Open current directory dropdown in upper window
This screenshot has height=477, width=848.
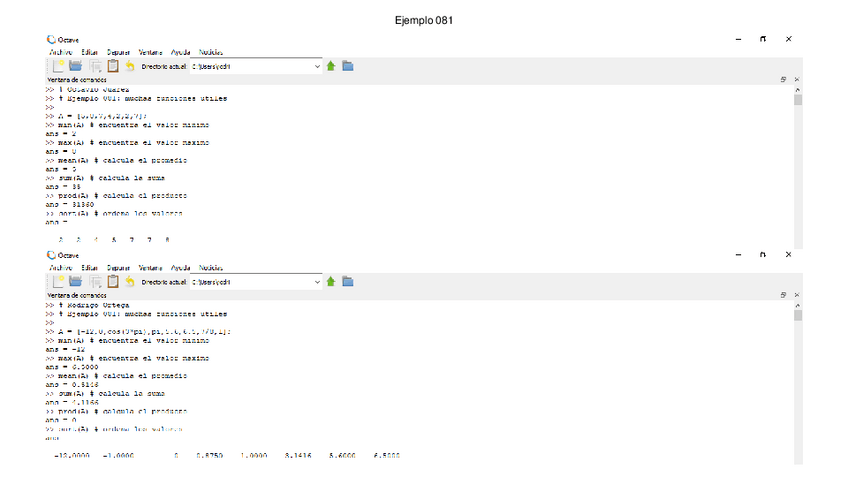click(x=317, y=67)
